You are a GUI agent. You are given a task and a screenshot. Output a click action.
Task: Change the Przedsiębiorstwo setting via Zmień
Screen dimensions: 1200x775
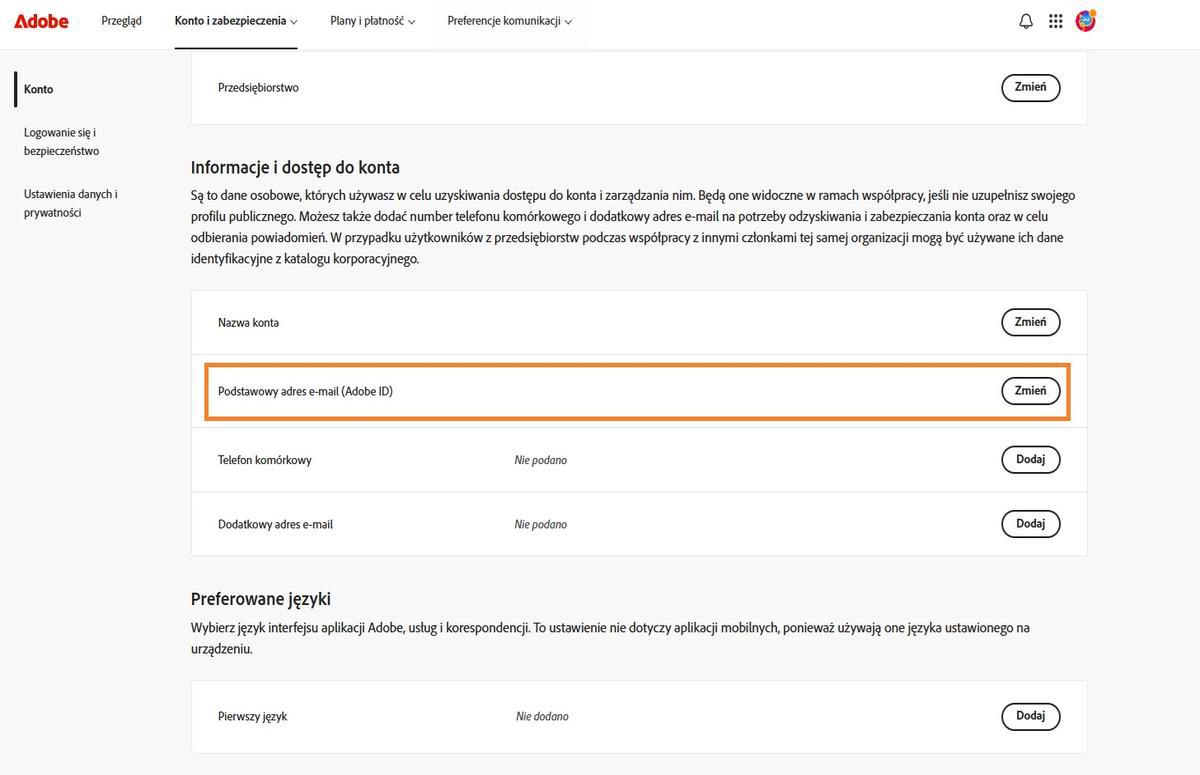click(x=1030, y=87)
